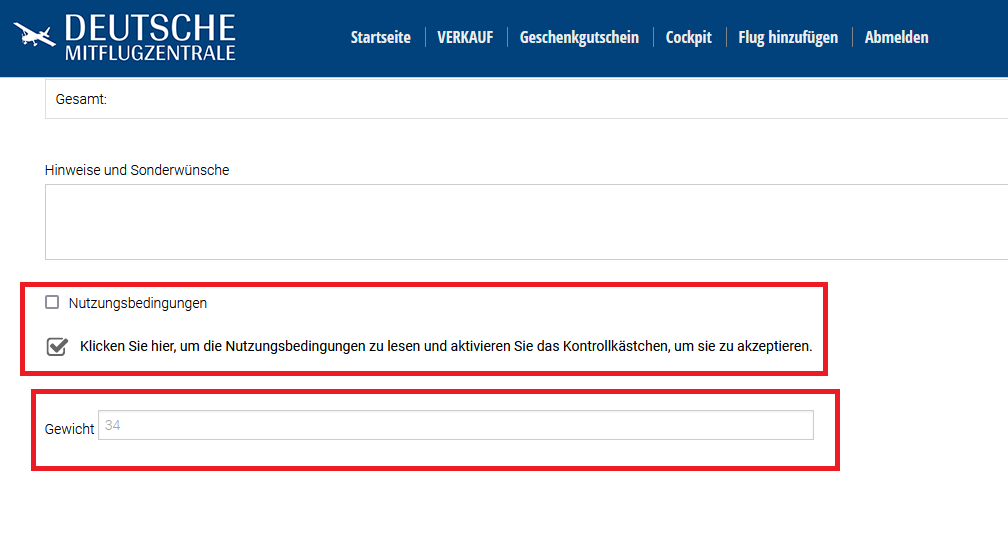This screenshot has width=1008, height=541.
Task: Log out via the Abmelden link
Action: click(896, 37)
